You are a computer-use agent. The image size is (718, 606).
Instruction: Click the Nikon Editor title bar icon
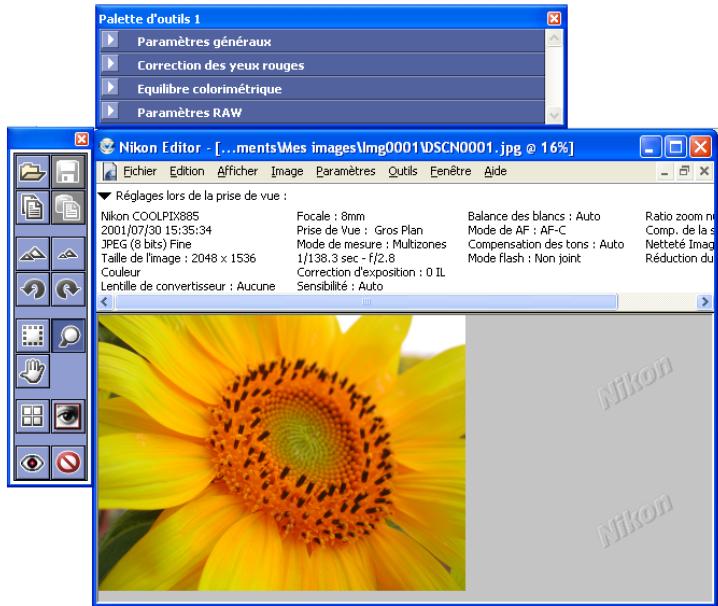click(107, 147)
